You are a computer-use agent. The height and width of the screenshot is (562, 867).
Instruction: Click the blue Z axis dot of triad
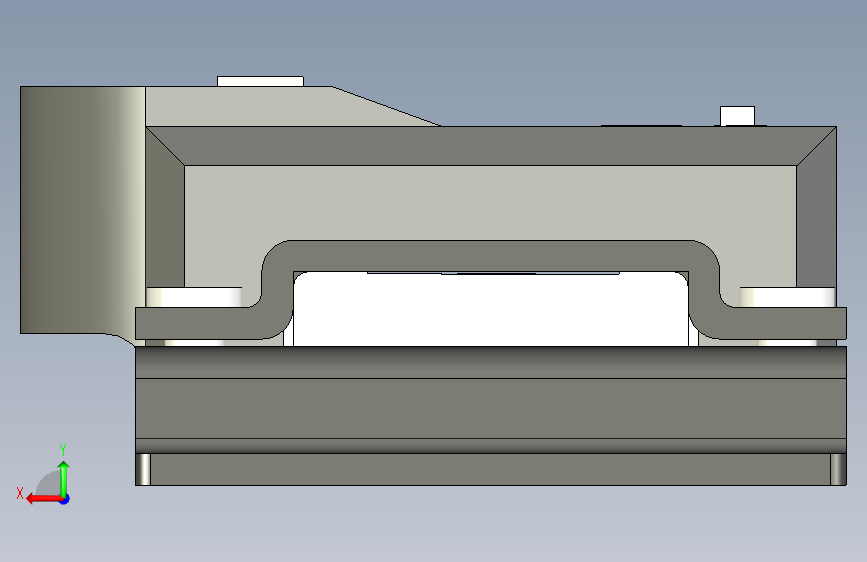(x=65, y=499)
